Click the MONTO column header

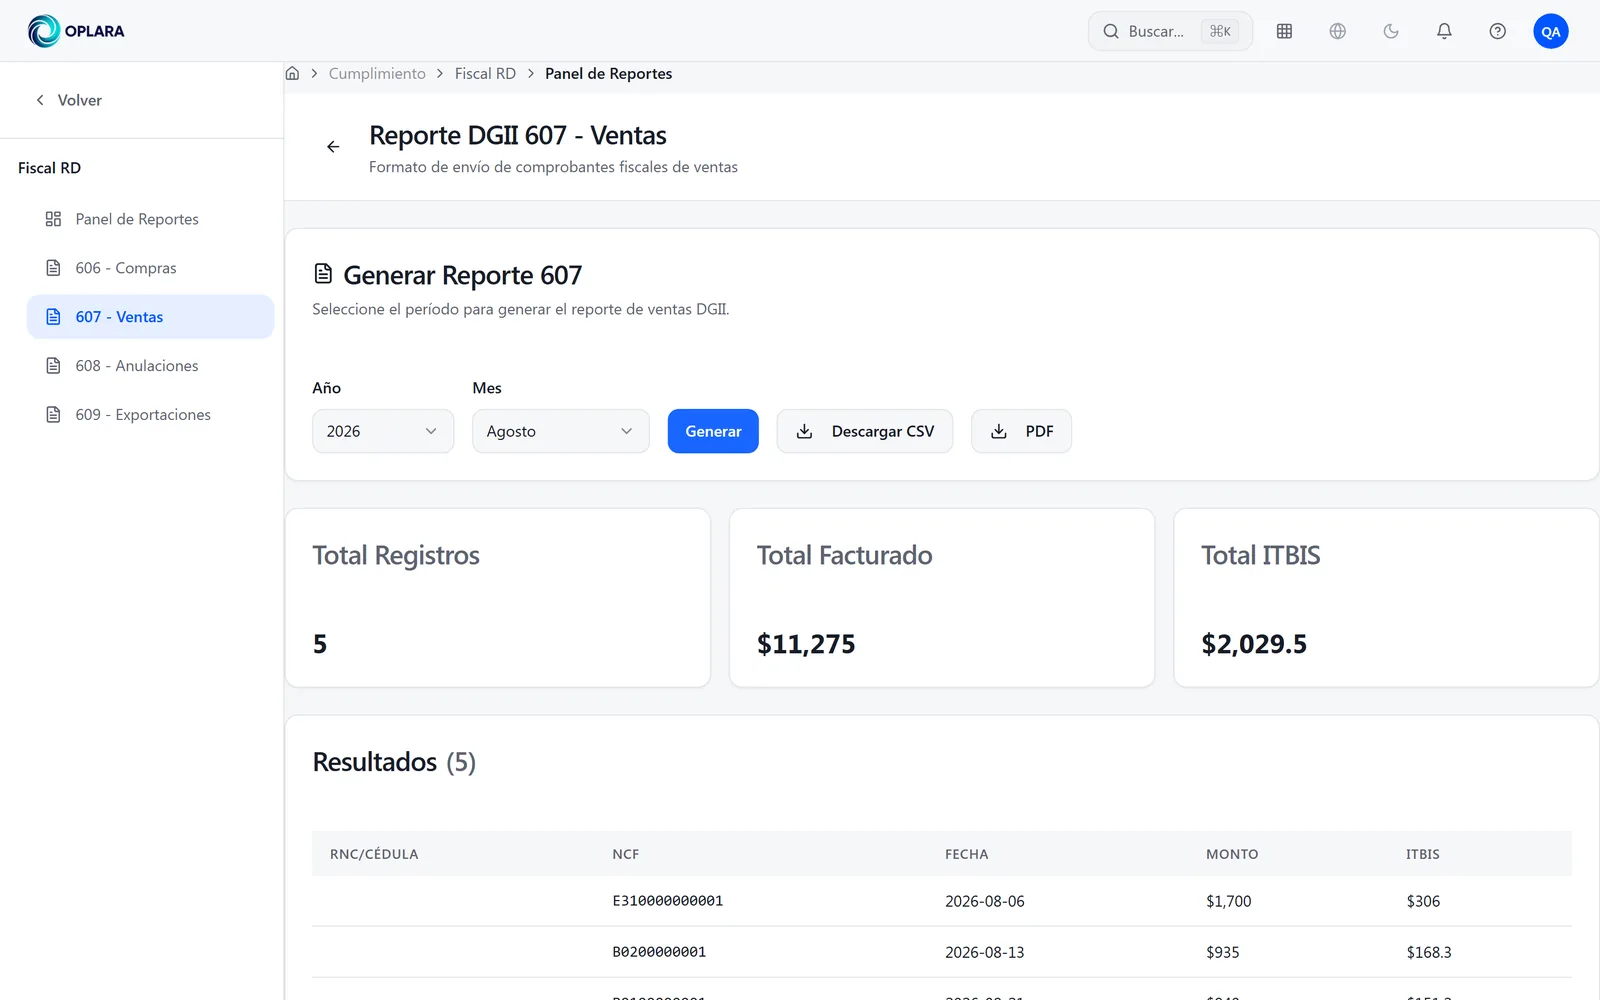(1232, 854)
